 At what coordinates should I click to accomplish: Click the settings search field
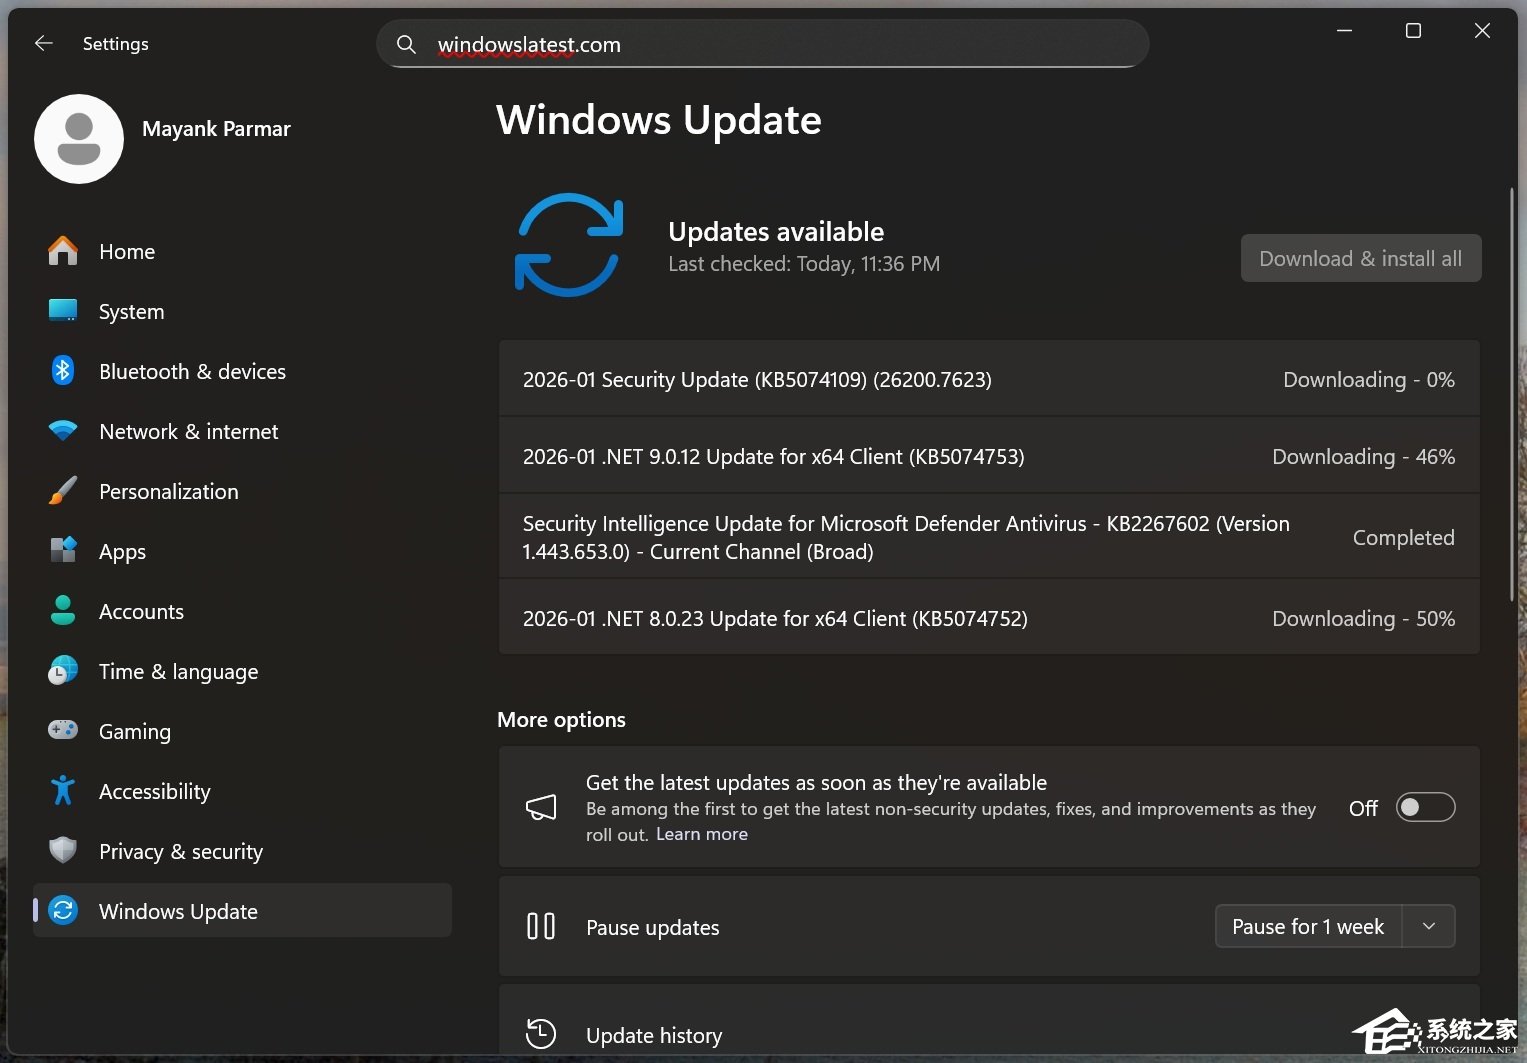pos(762,44)
